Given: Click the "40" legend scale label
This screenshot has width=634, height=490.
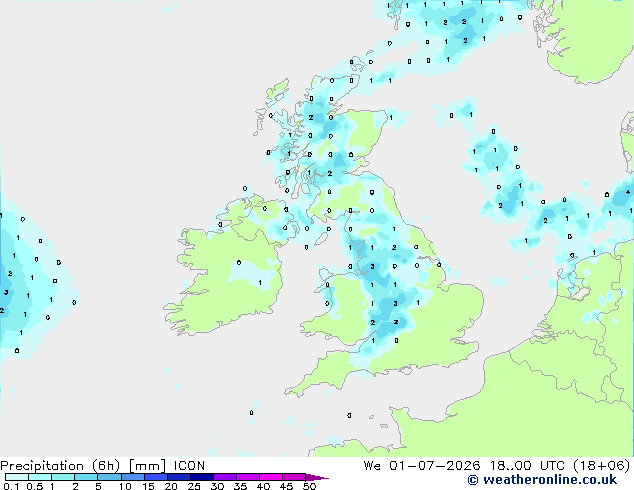Looking at the screenshot, I should [263, 486].
